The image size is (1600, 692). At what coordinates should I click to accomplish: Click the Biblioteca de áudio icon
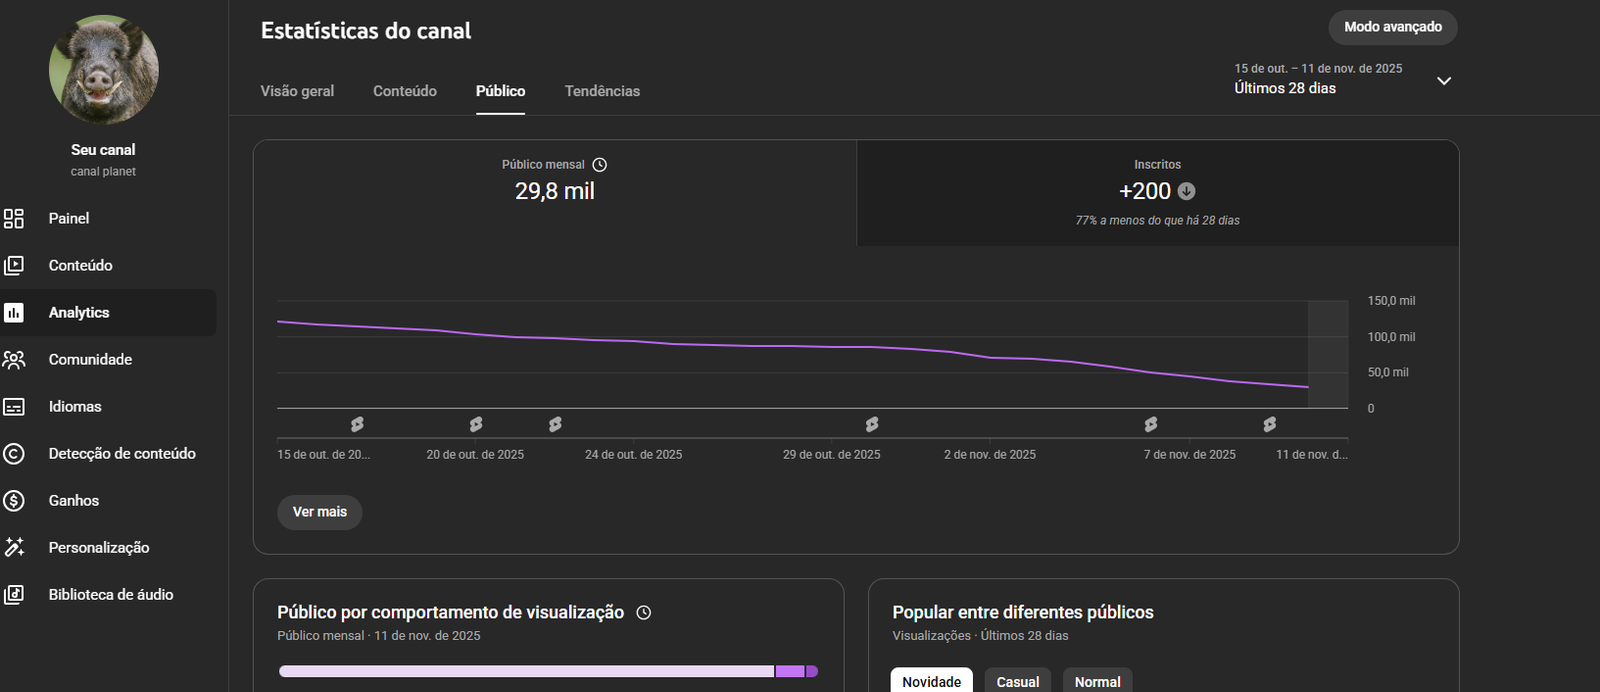(x=14, y=594)
